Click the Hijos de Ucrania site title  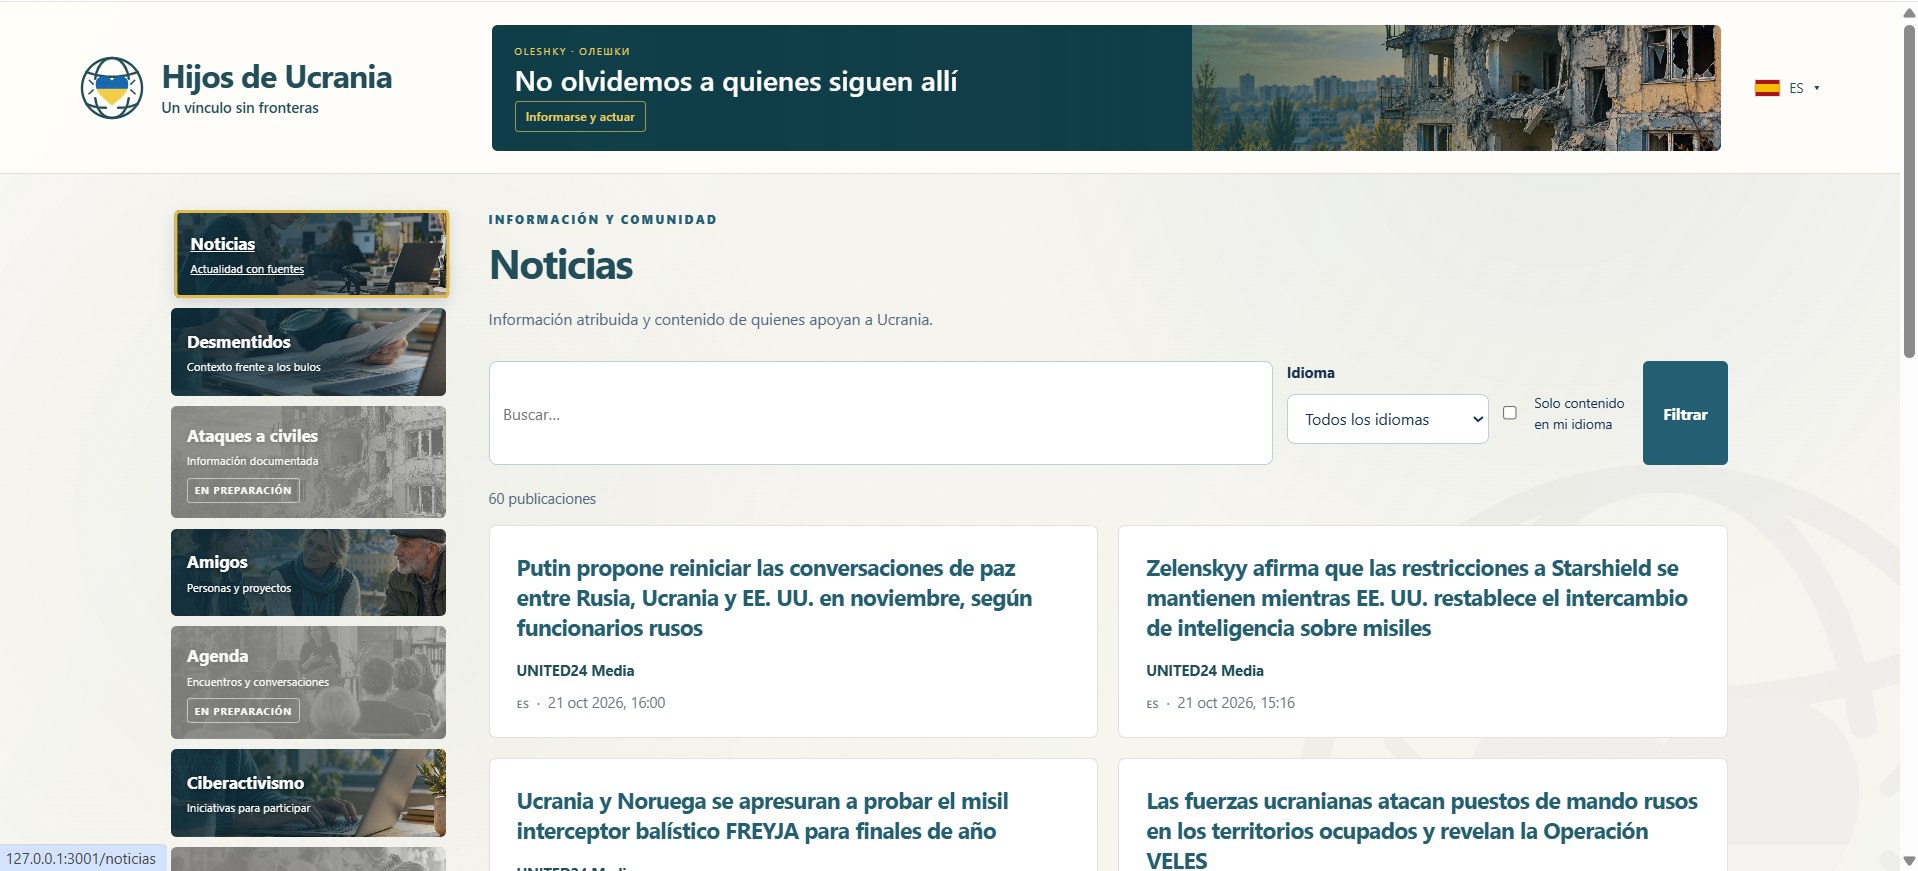coord(277,77)
